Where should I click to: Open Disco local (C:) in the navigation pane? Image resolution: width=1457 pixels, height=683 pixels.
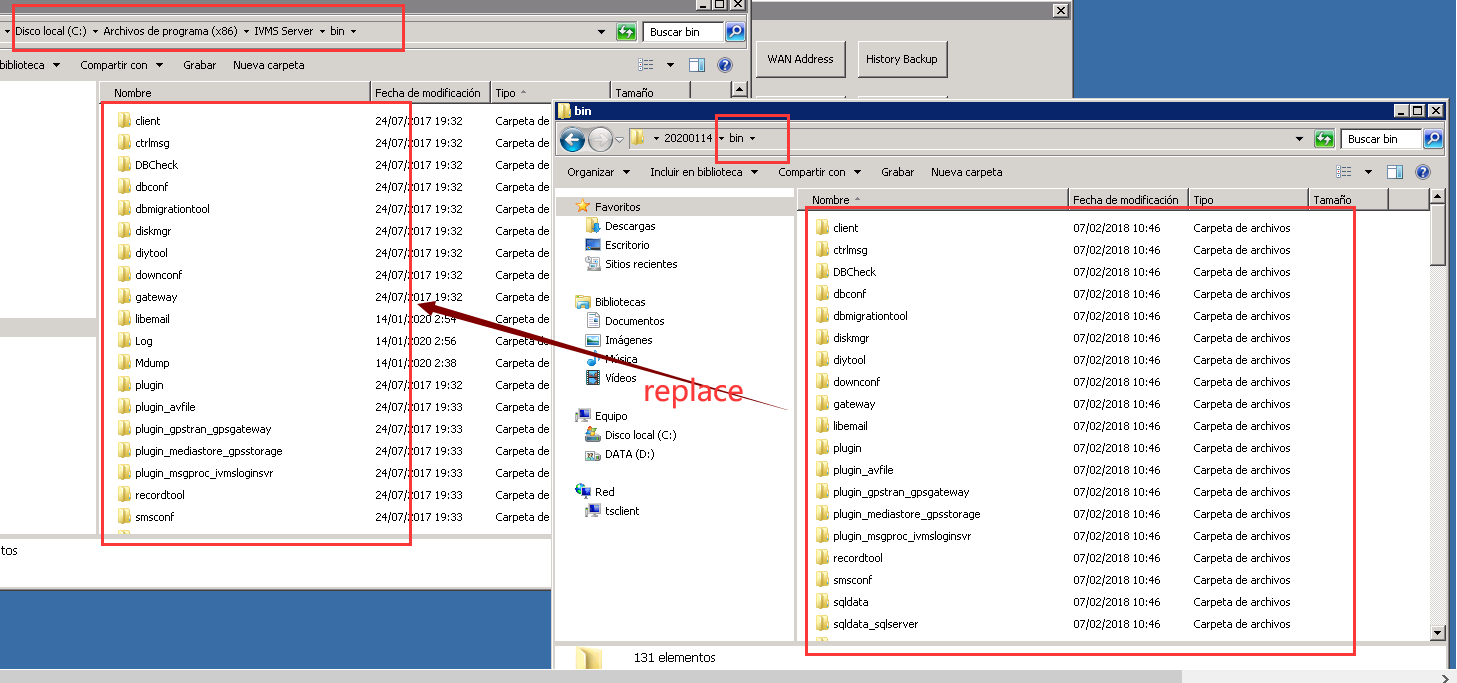point(640,435)
